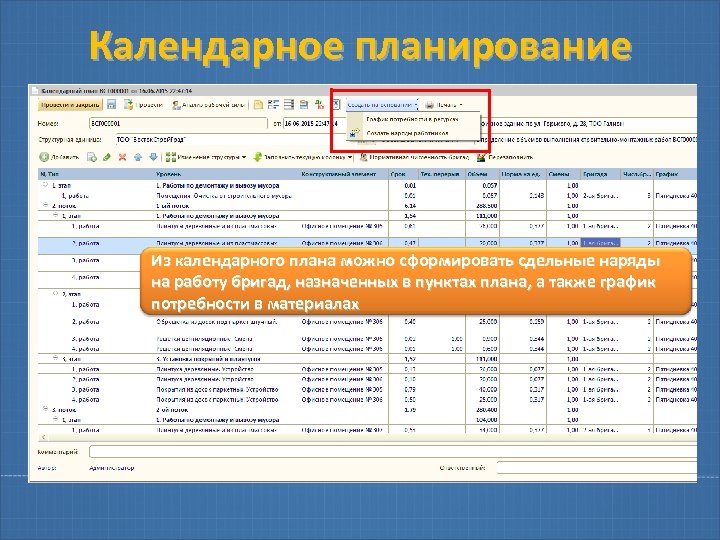Select График потребности в ресурсах menu item
The image size is (720, 540).
(412, 119)
